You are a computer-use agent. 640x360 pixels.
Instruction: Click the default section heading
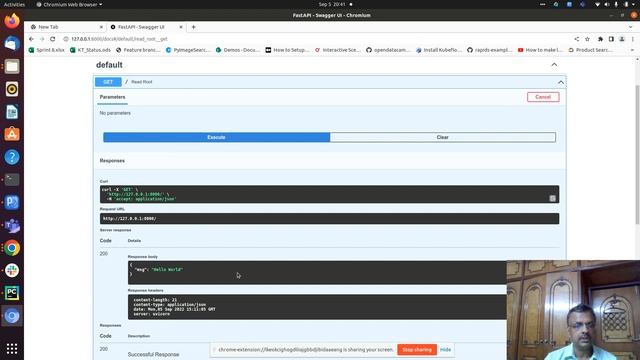coord(109,65)
